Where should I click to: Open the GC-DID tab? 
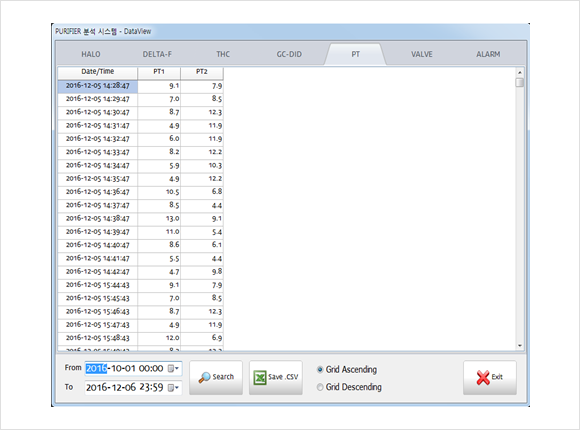click(x=289, y=54)
